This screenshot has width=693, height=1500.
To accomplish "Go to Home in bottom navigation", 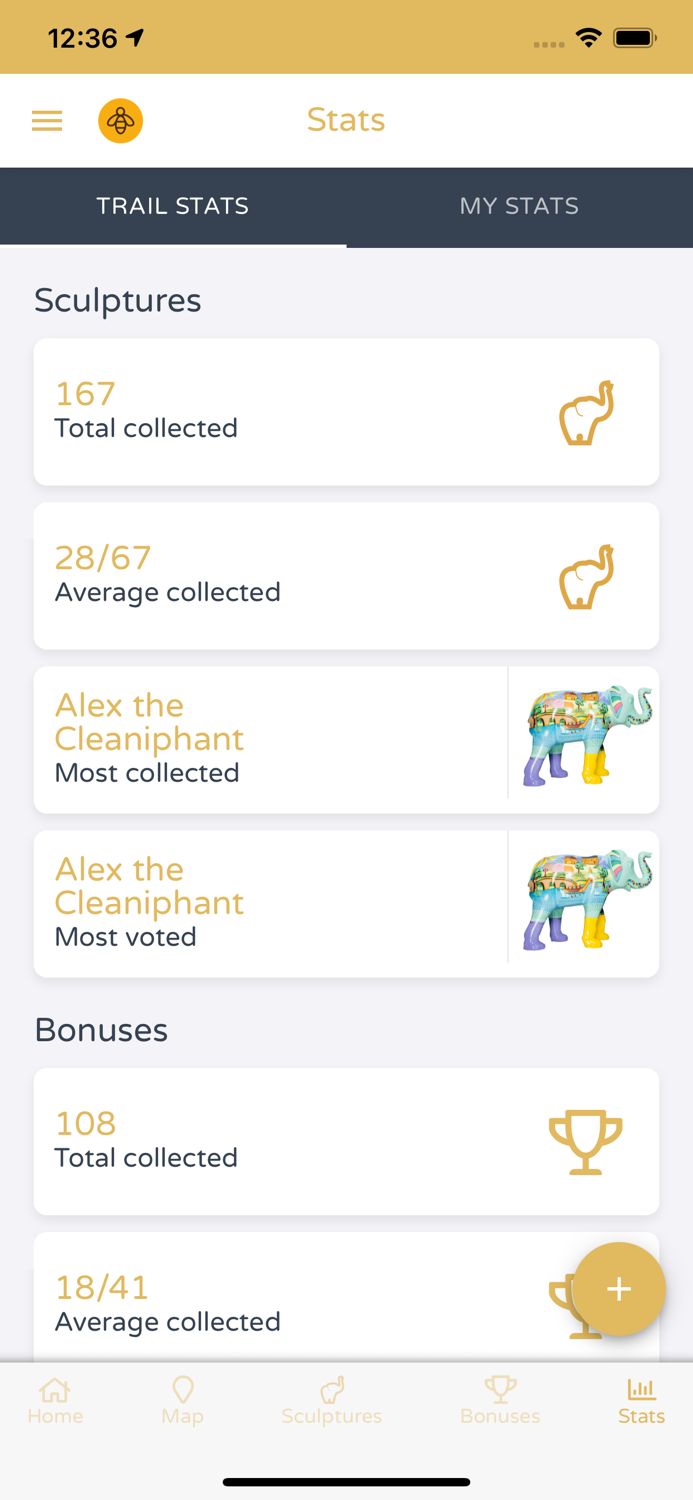I will [55, 1401].
